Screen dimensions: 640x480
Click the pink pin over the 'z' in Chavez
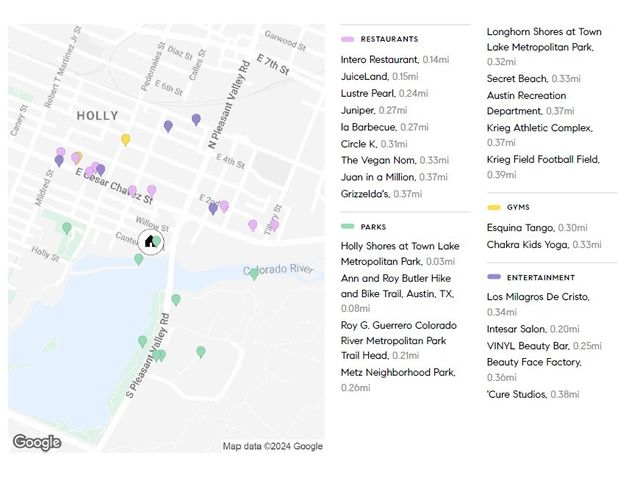tap(132, 191)
